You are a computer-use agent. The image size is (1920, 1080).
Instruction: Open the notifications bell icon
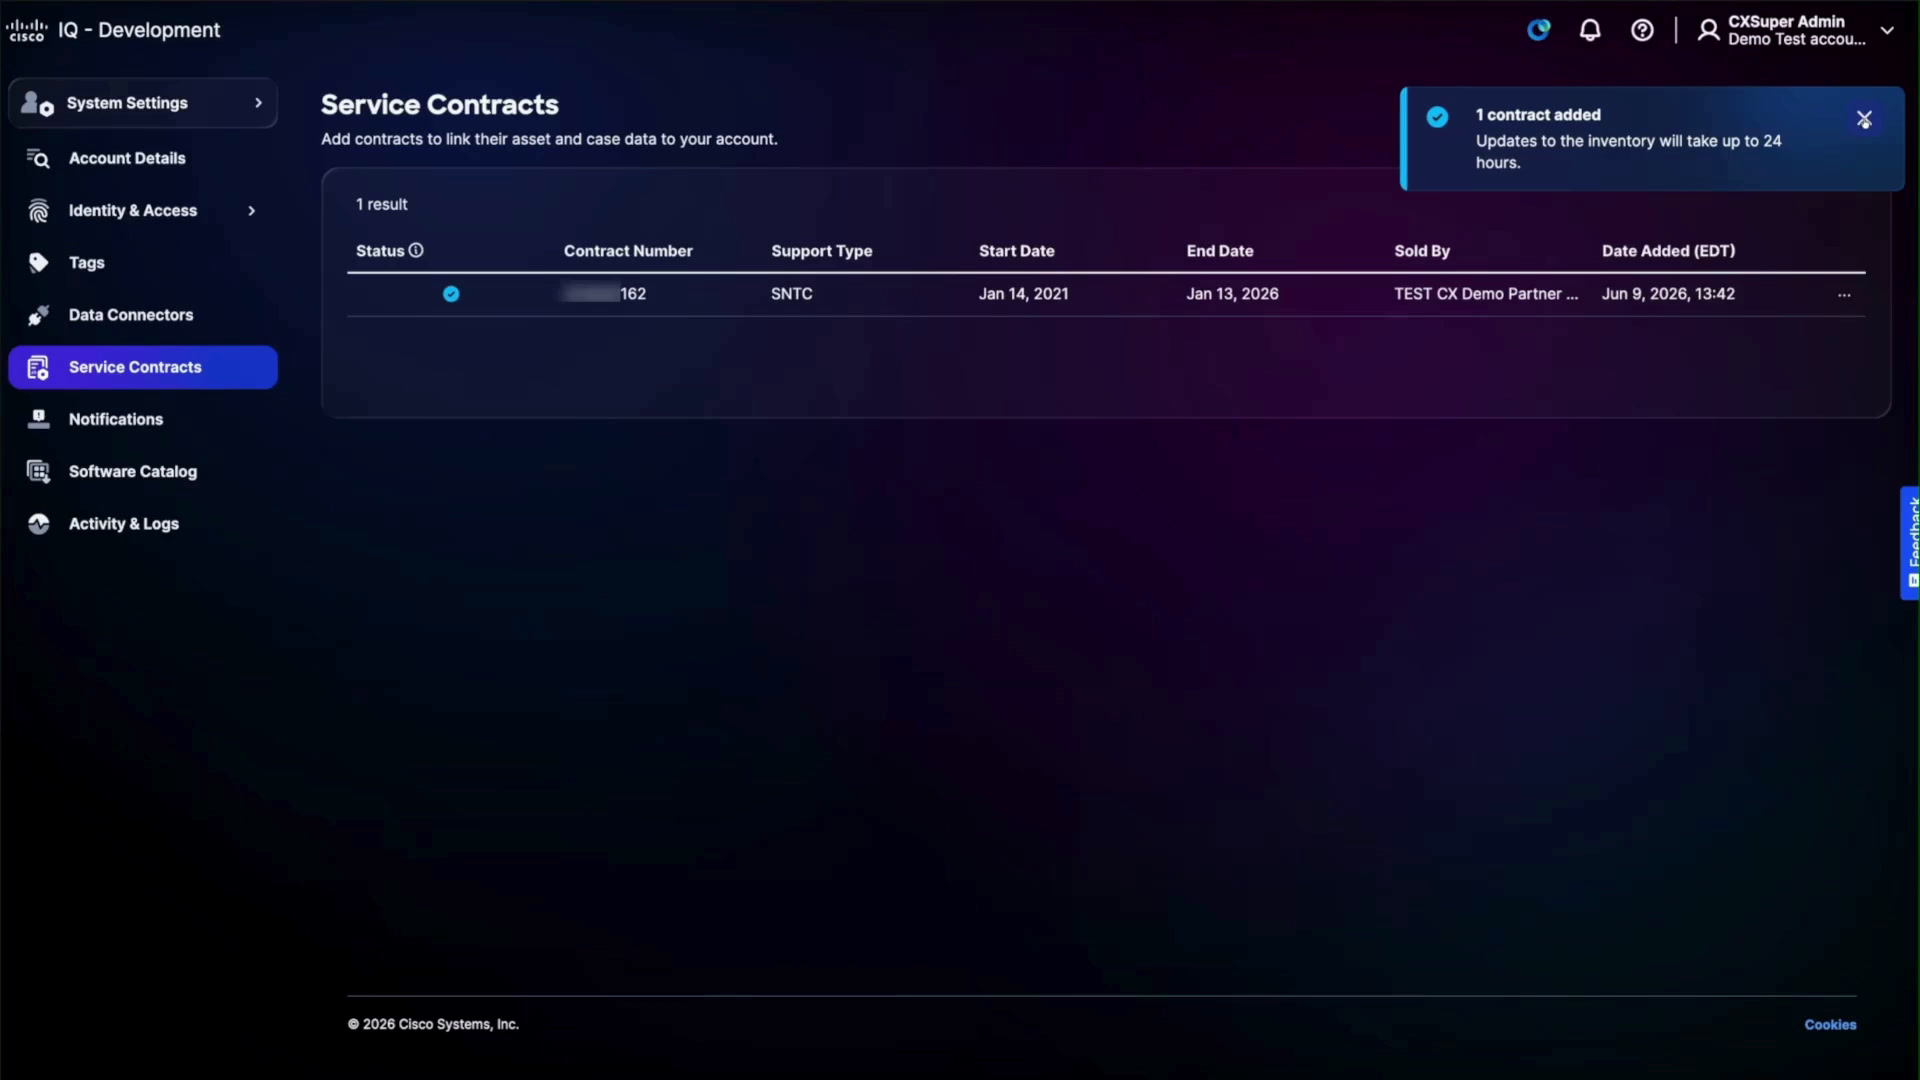point(1590,30)
